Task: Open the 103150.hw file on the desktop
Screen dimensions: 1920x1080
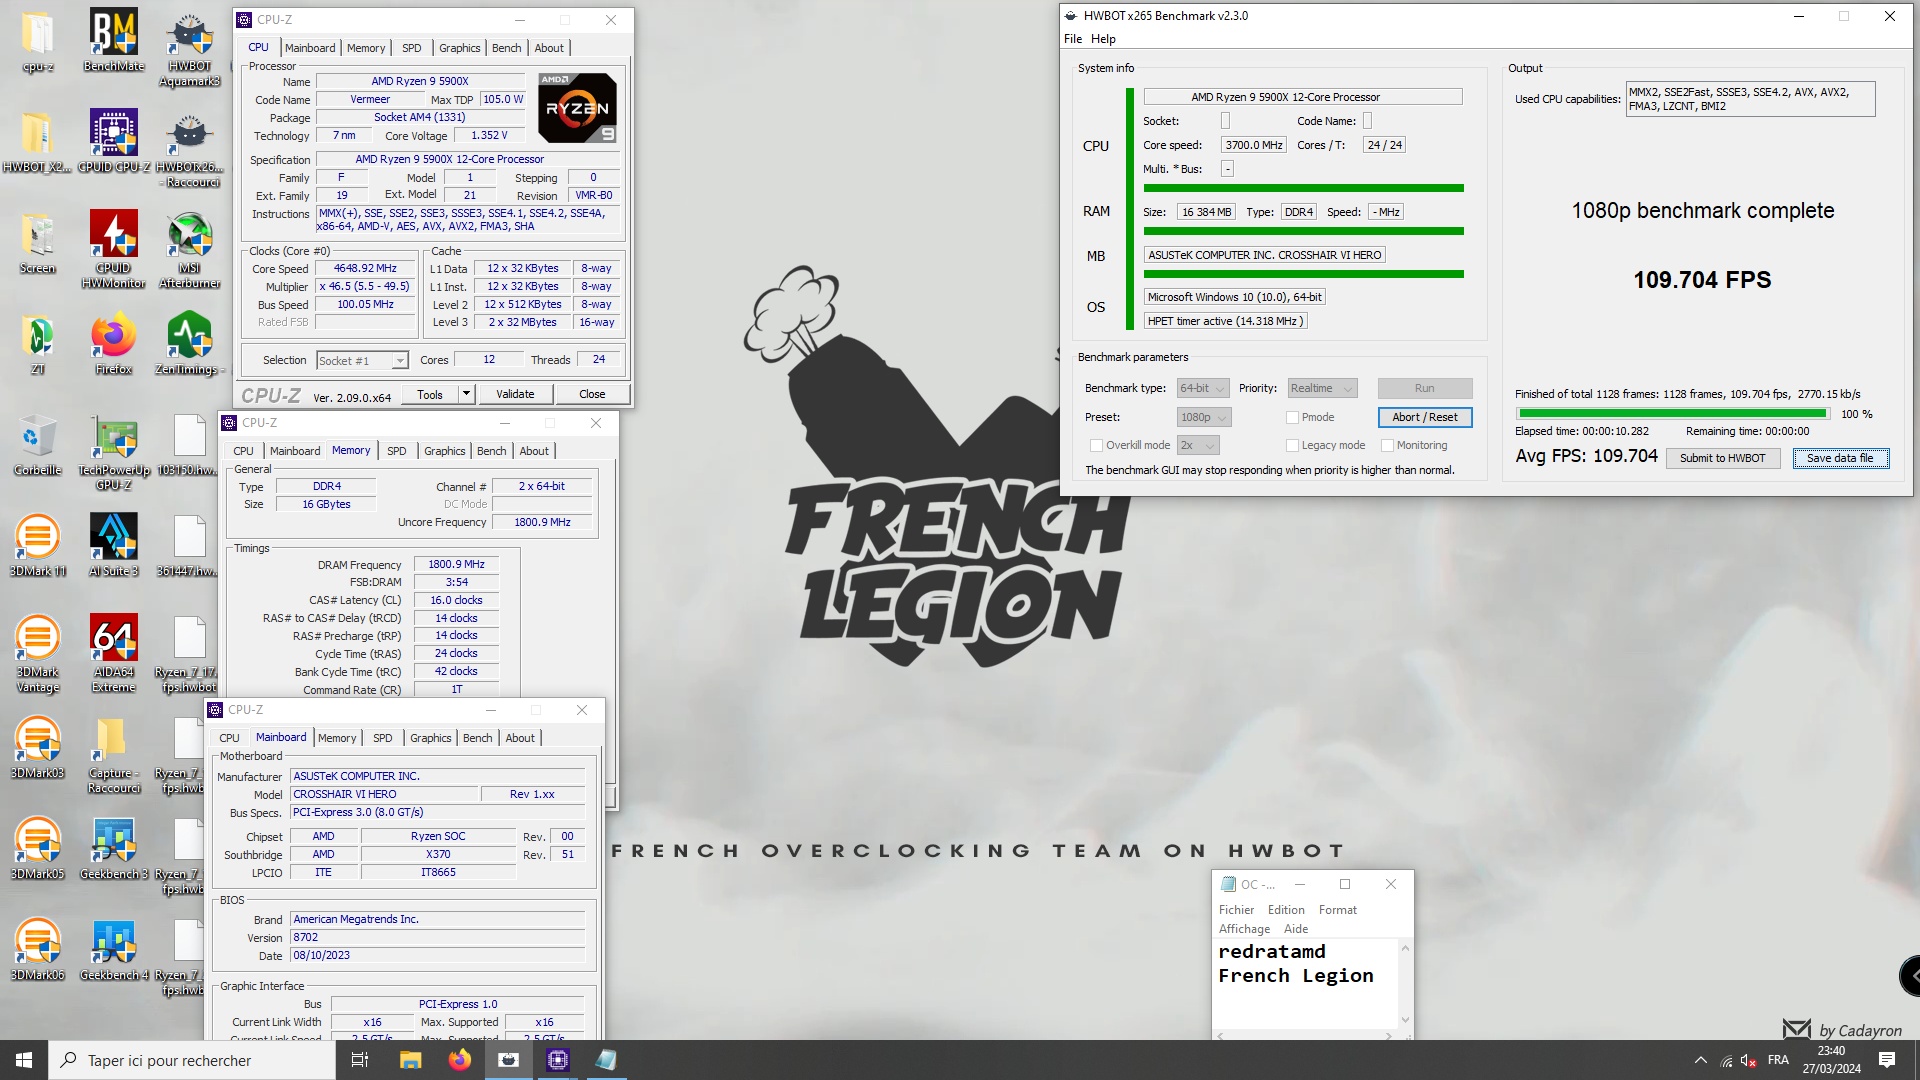Action: coord(189,444)
